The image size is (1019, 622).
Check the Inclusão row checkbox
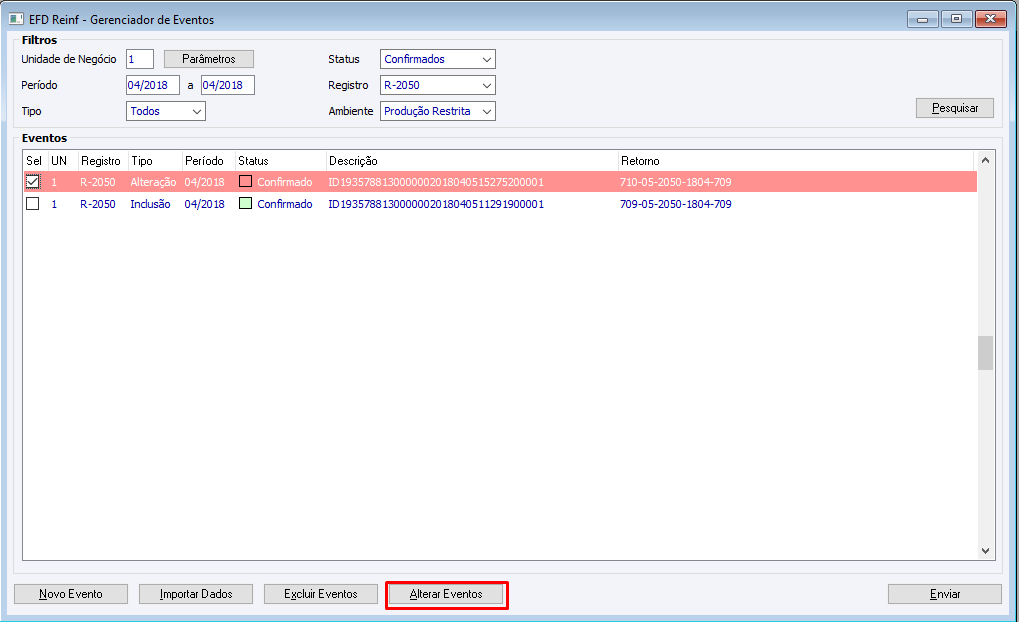pyautogui.click(x=32, y=204)
